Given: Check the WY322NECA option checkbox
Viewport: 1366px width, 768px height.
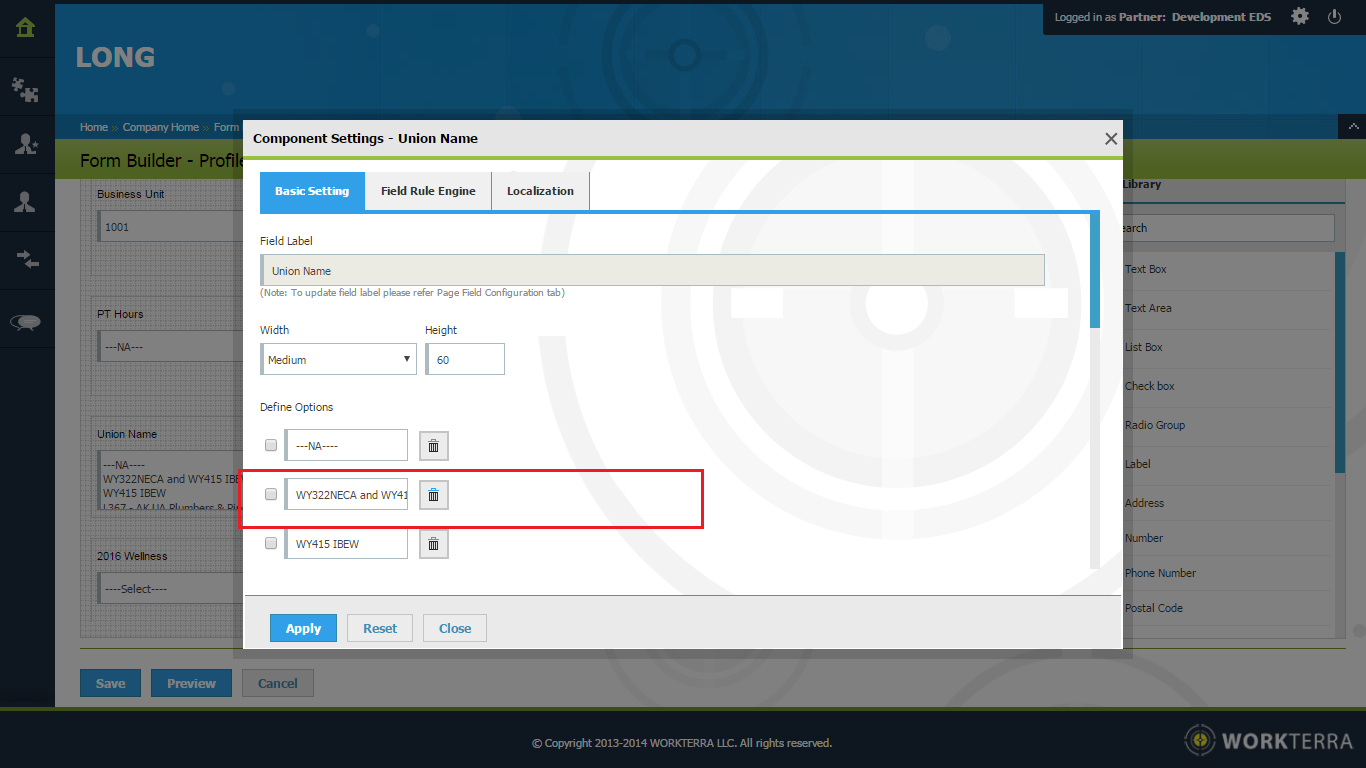Looking at the screenshot, I should (x=271, y=494).
